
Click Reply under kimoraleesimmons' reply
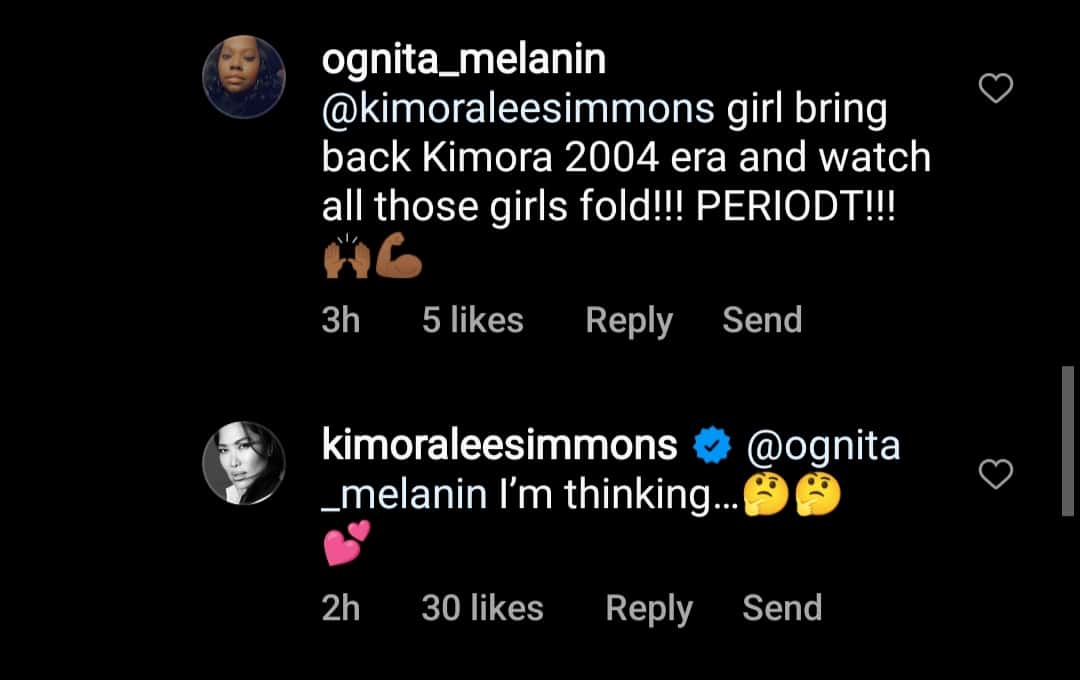pyautogui.click(x=648, y=607)
